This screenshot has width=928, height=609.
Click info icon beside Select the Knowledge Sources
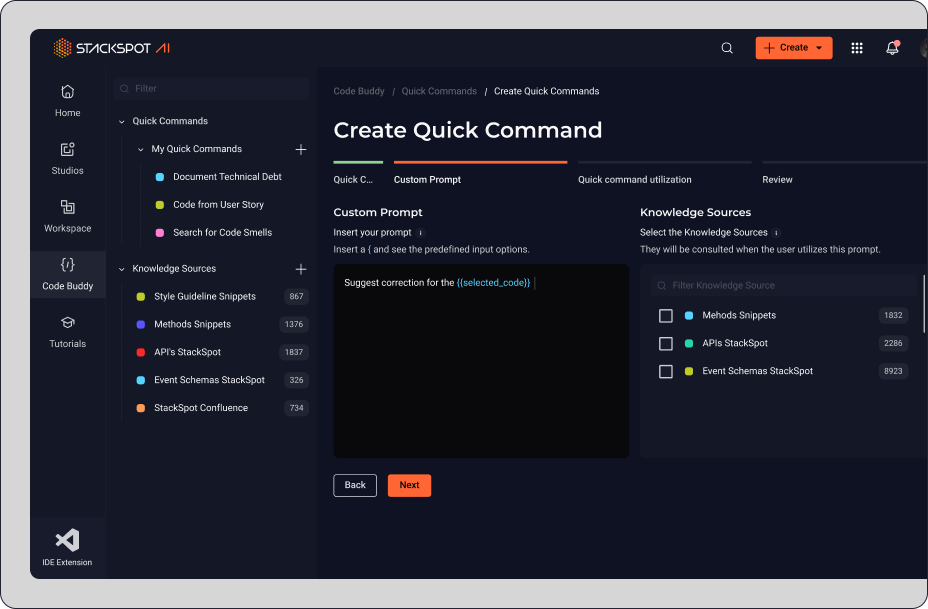(776, 233)
